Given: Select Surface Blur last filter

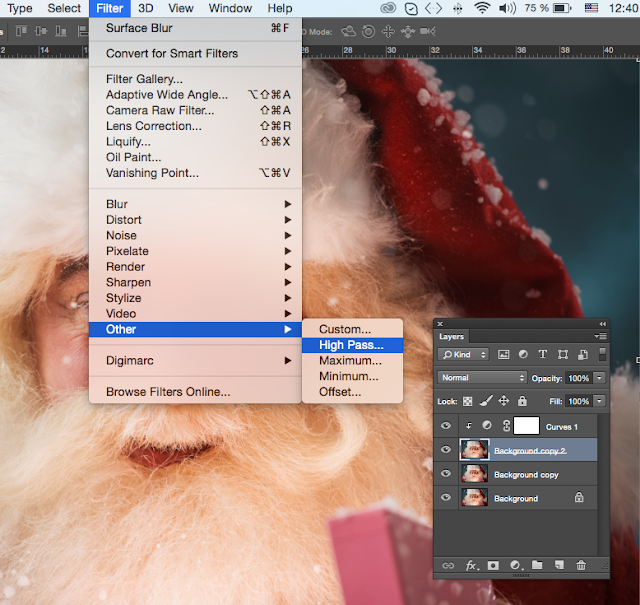Looking at the screenshot, I should click(195, 28).
